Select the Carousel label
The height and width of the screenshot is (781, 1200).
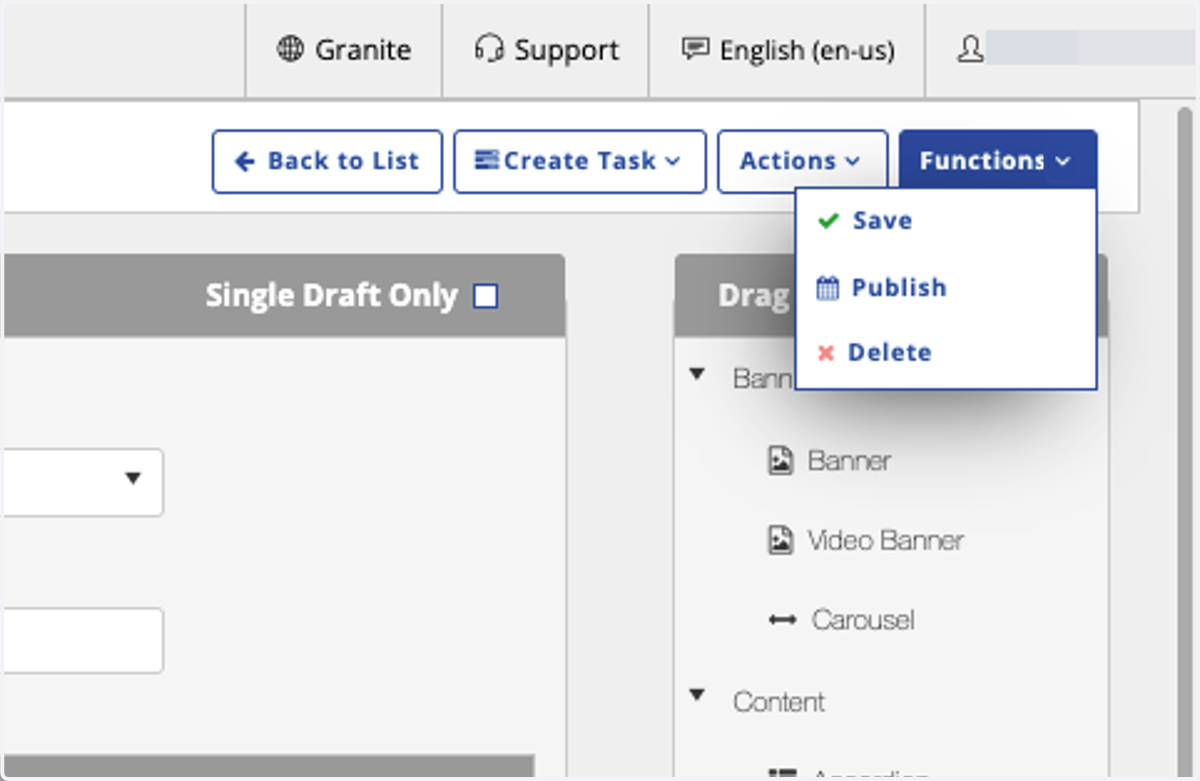coord(863,620)
